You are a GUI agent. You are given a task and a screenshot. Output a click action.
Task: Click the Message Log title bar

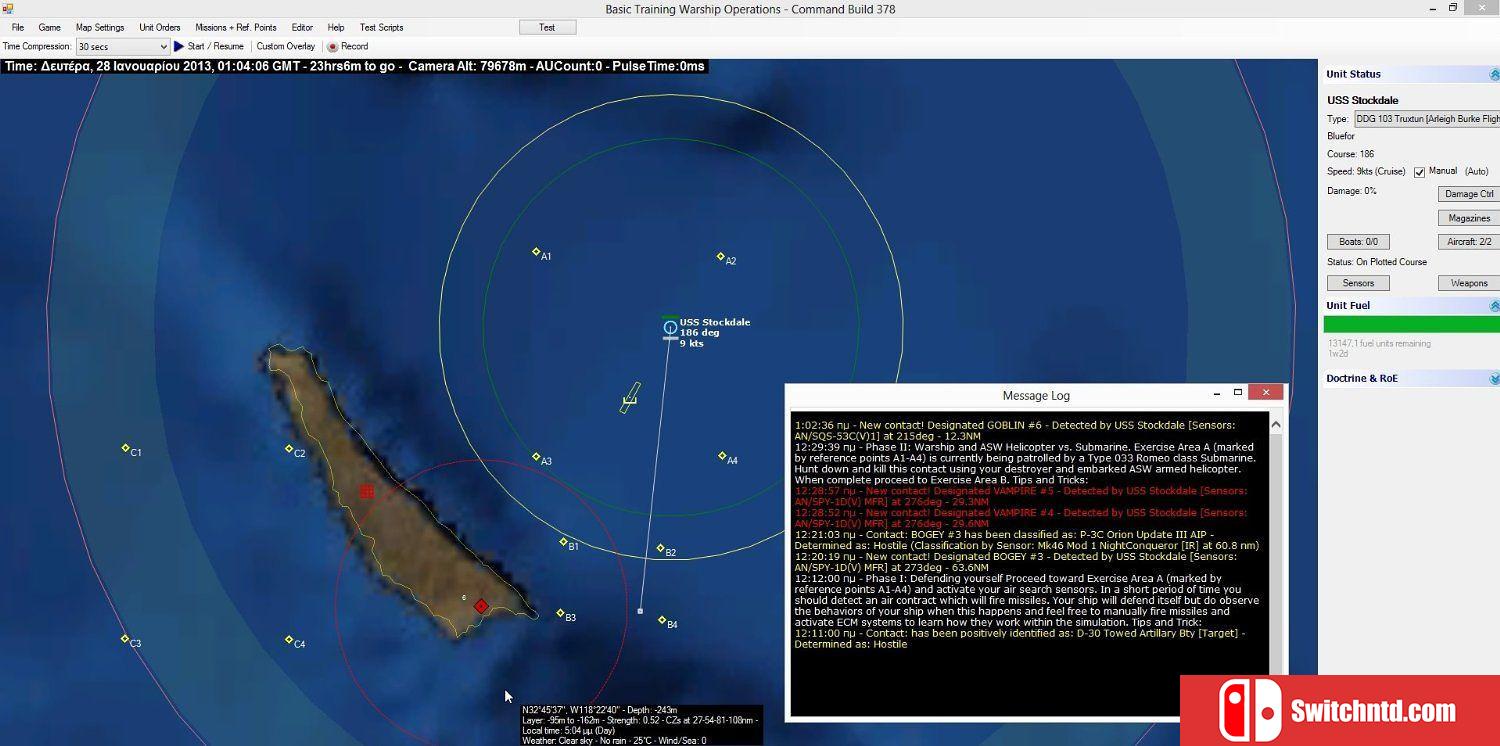[x=1036, y=396]
